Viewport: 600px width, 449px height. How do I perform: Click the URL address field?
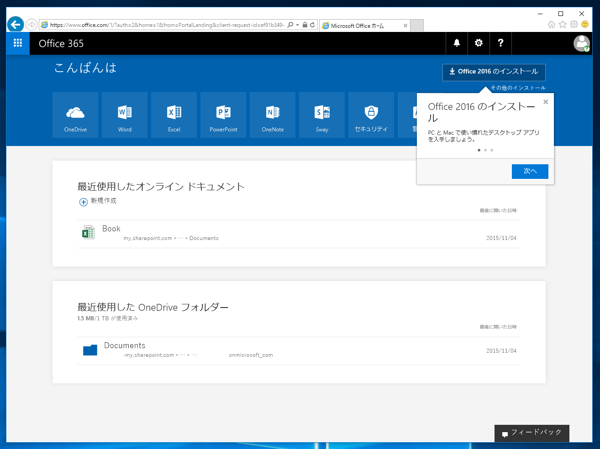pyautogui.click(x=167, y=25)
